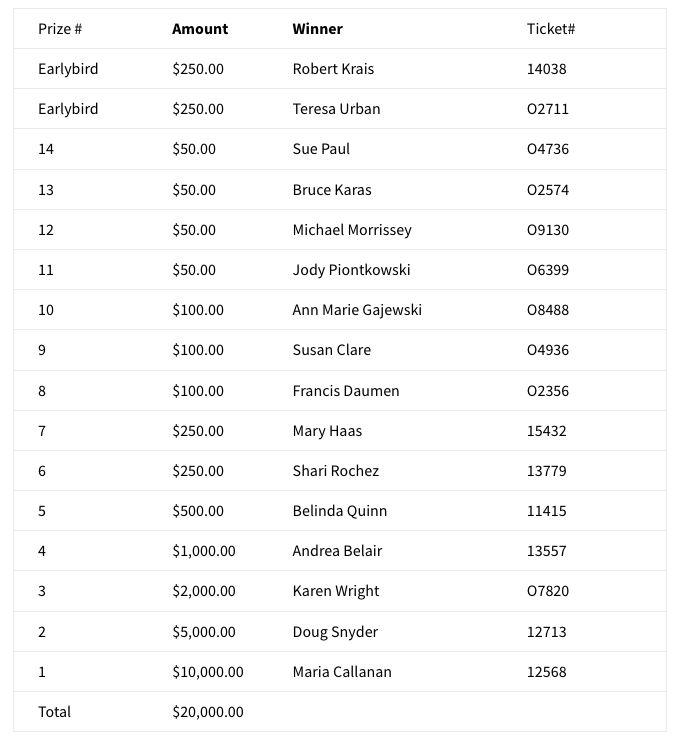Click the "Total" row label
Image resolution: width=677 pixels, height=745 pixels.
point(54,712)
